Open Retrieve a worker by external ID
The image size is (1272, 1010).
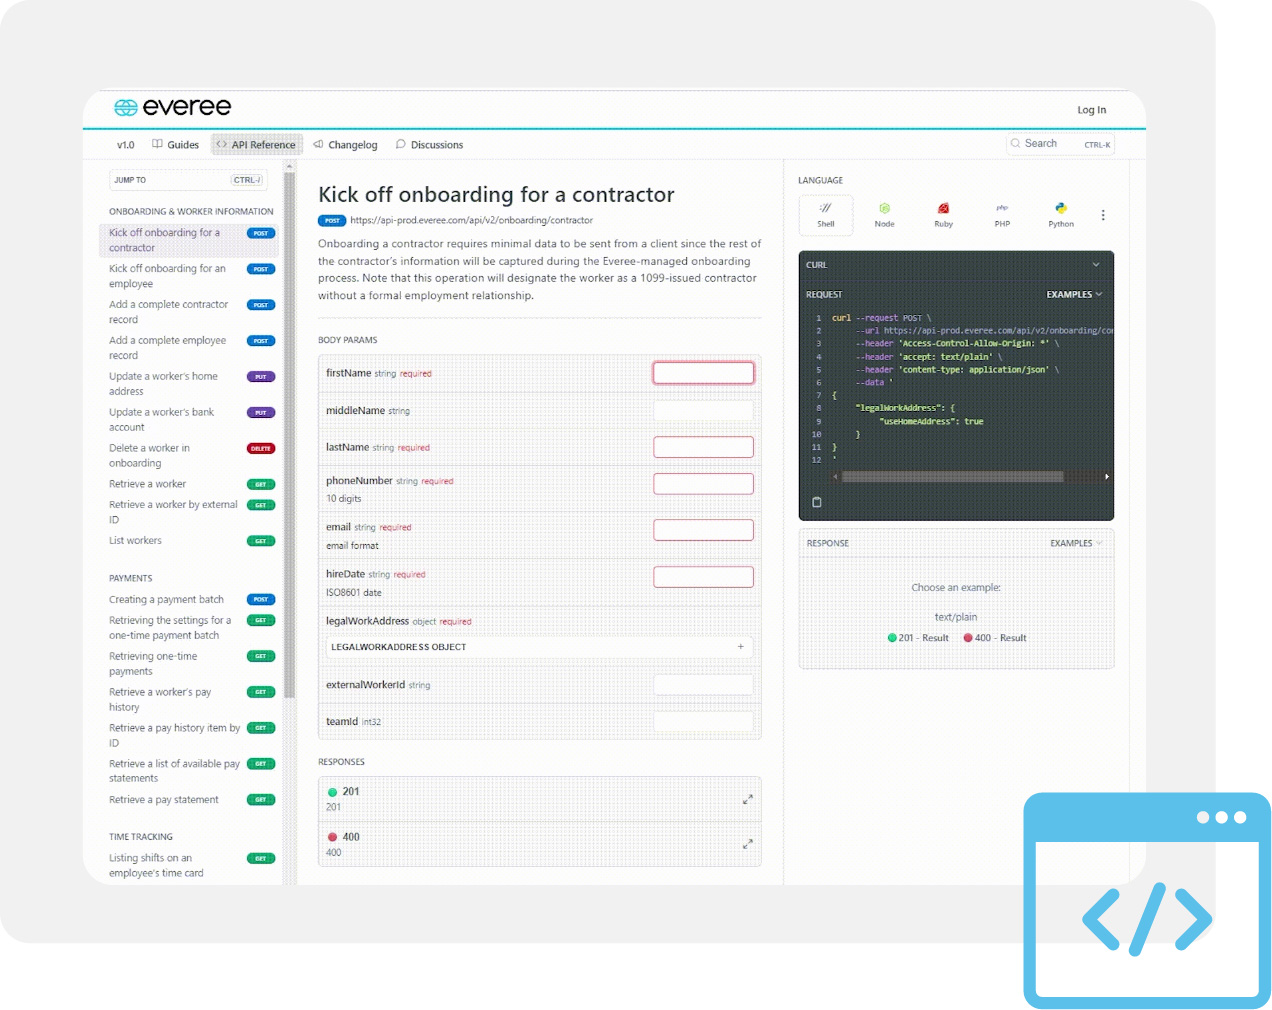(190, 512)
